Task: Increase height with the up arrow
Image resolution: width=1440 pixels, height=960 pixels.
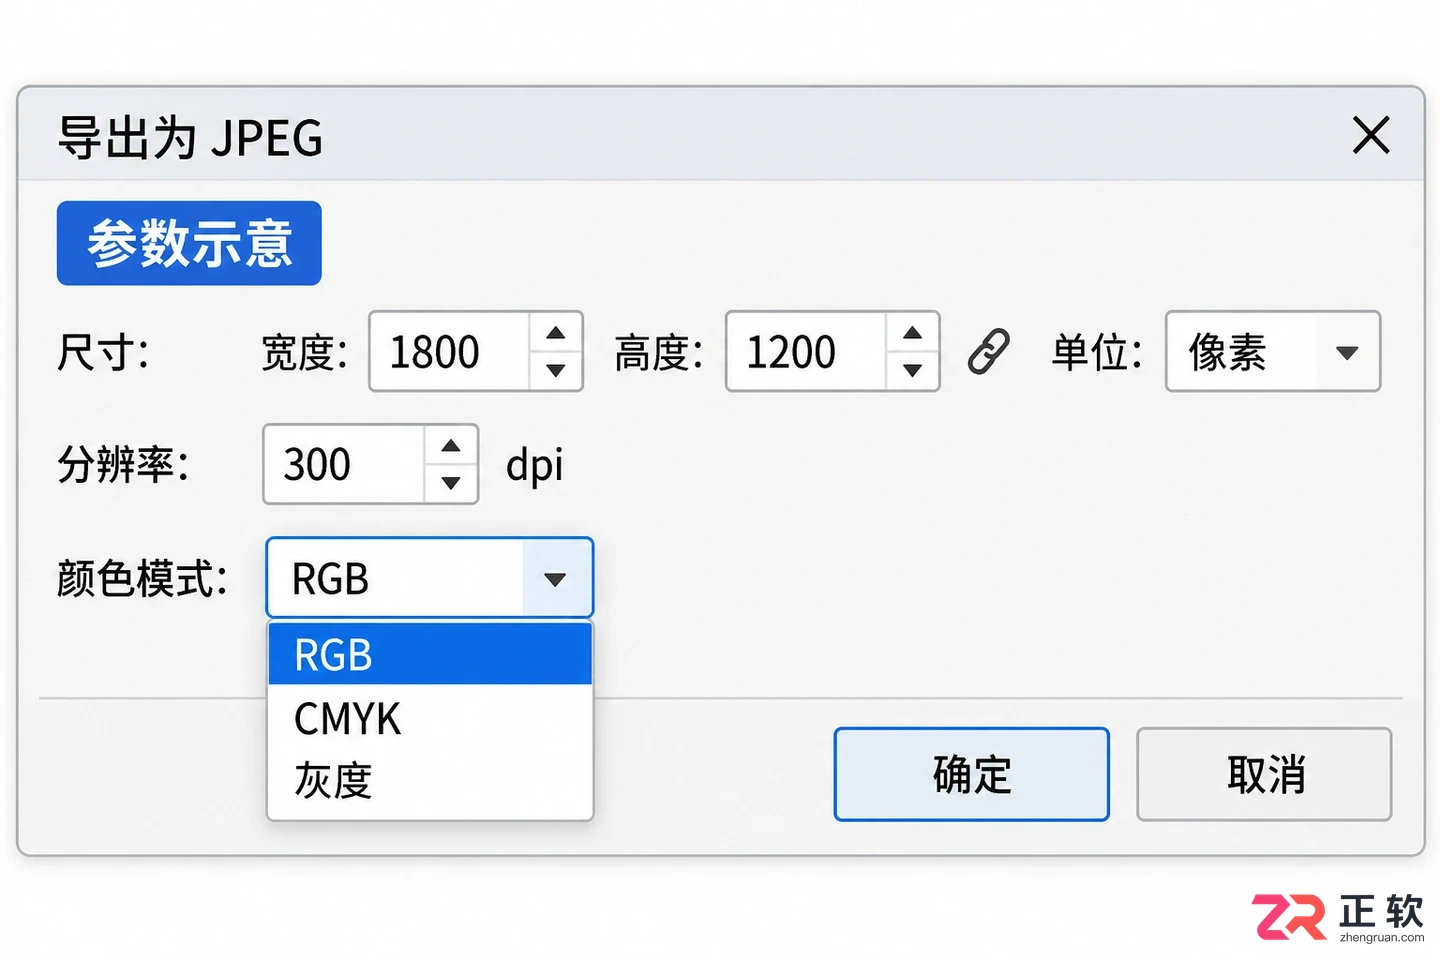Action: 912,333
